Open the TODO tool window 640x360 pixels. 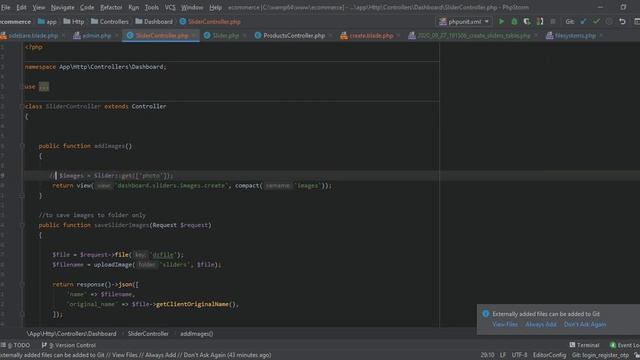tap(16, 345)
